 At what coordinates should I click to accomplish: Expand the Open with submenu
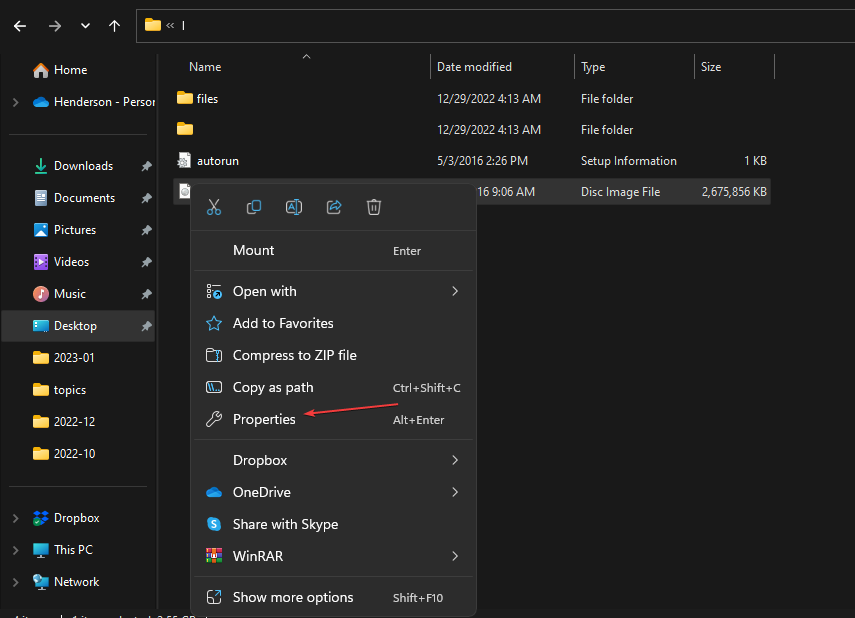pos(455,291)
